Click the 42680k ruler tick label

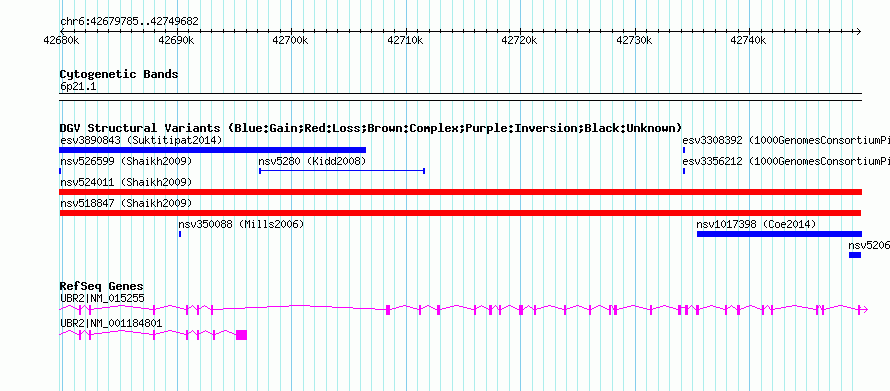point(62,41)
